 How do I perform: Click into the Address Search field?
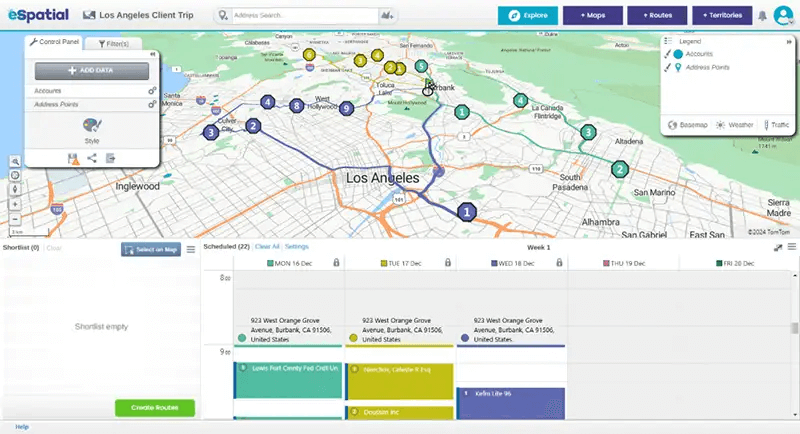305,15
